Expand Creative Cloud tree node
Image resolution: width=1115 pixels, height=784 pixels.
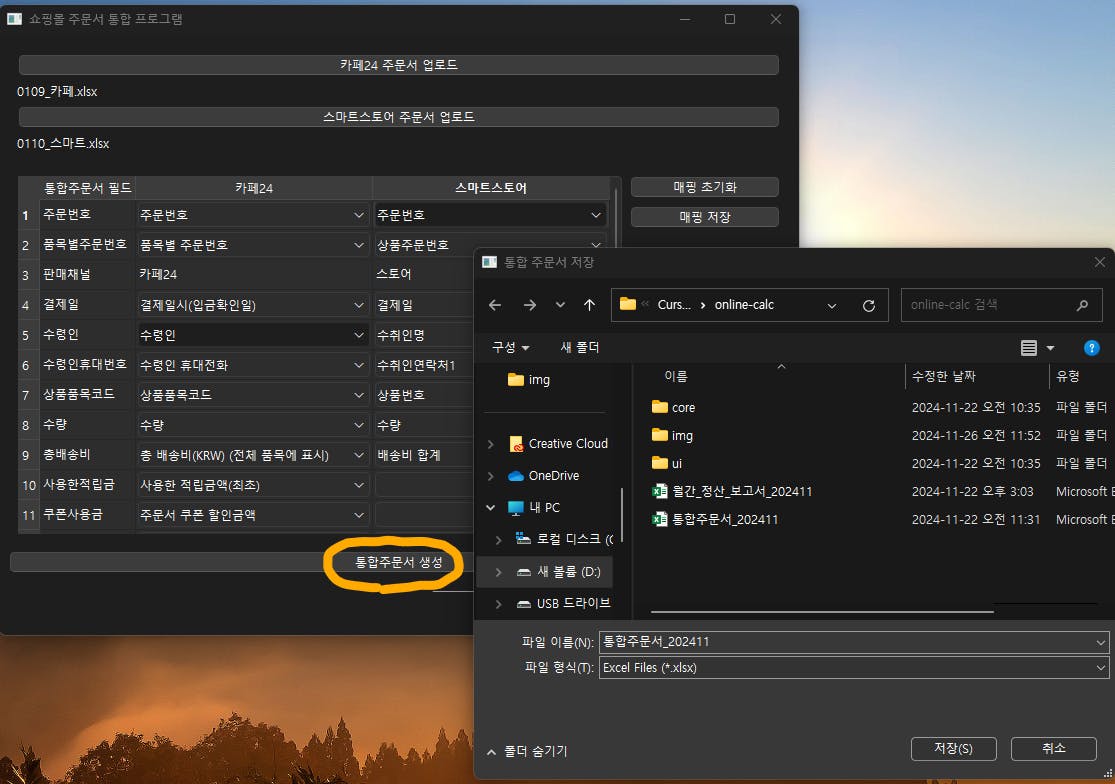[491, 444]
